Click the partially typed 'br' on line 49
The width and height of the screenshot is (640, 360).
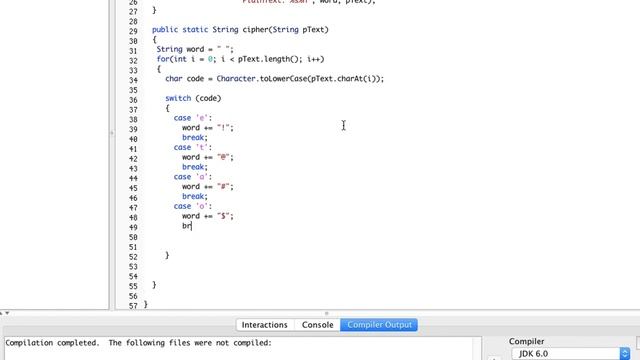click(x=187, y=226)
